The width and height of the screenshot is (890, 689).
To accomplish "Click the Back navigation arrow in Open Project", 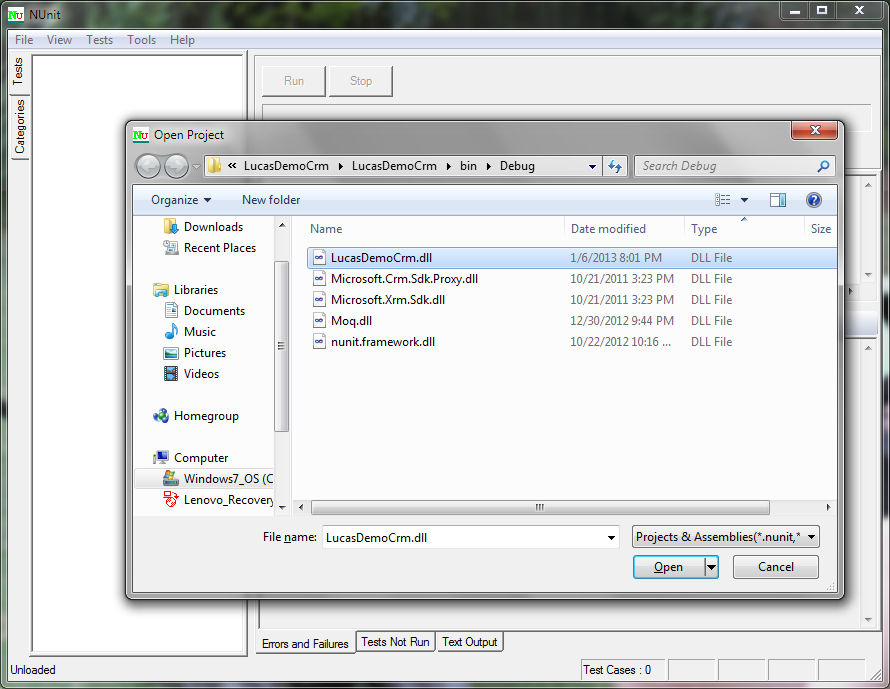I will tap(148, 167).
